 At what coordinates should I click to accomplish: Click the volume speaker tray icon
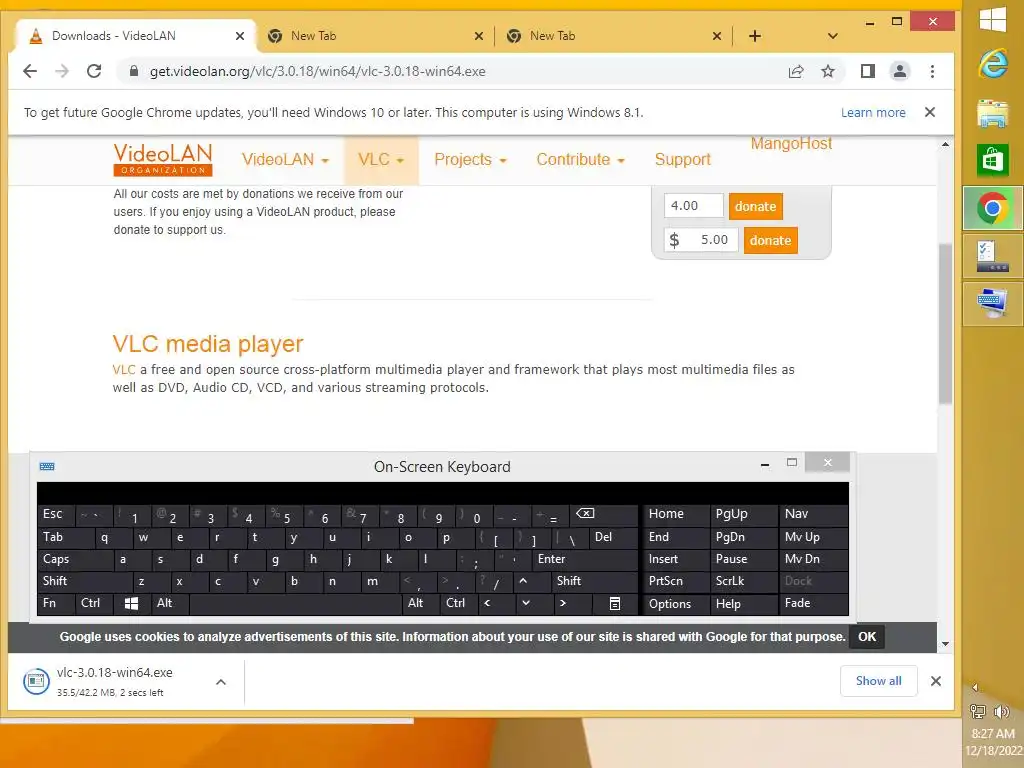coord(1002,711)
